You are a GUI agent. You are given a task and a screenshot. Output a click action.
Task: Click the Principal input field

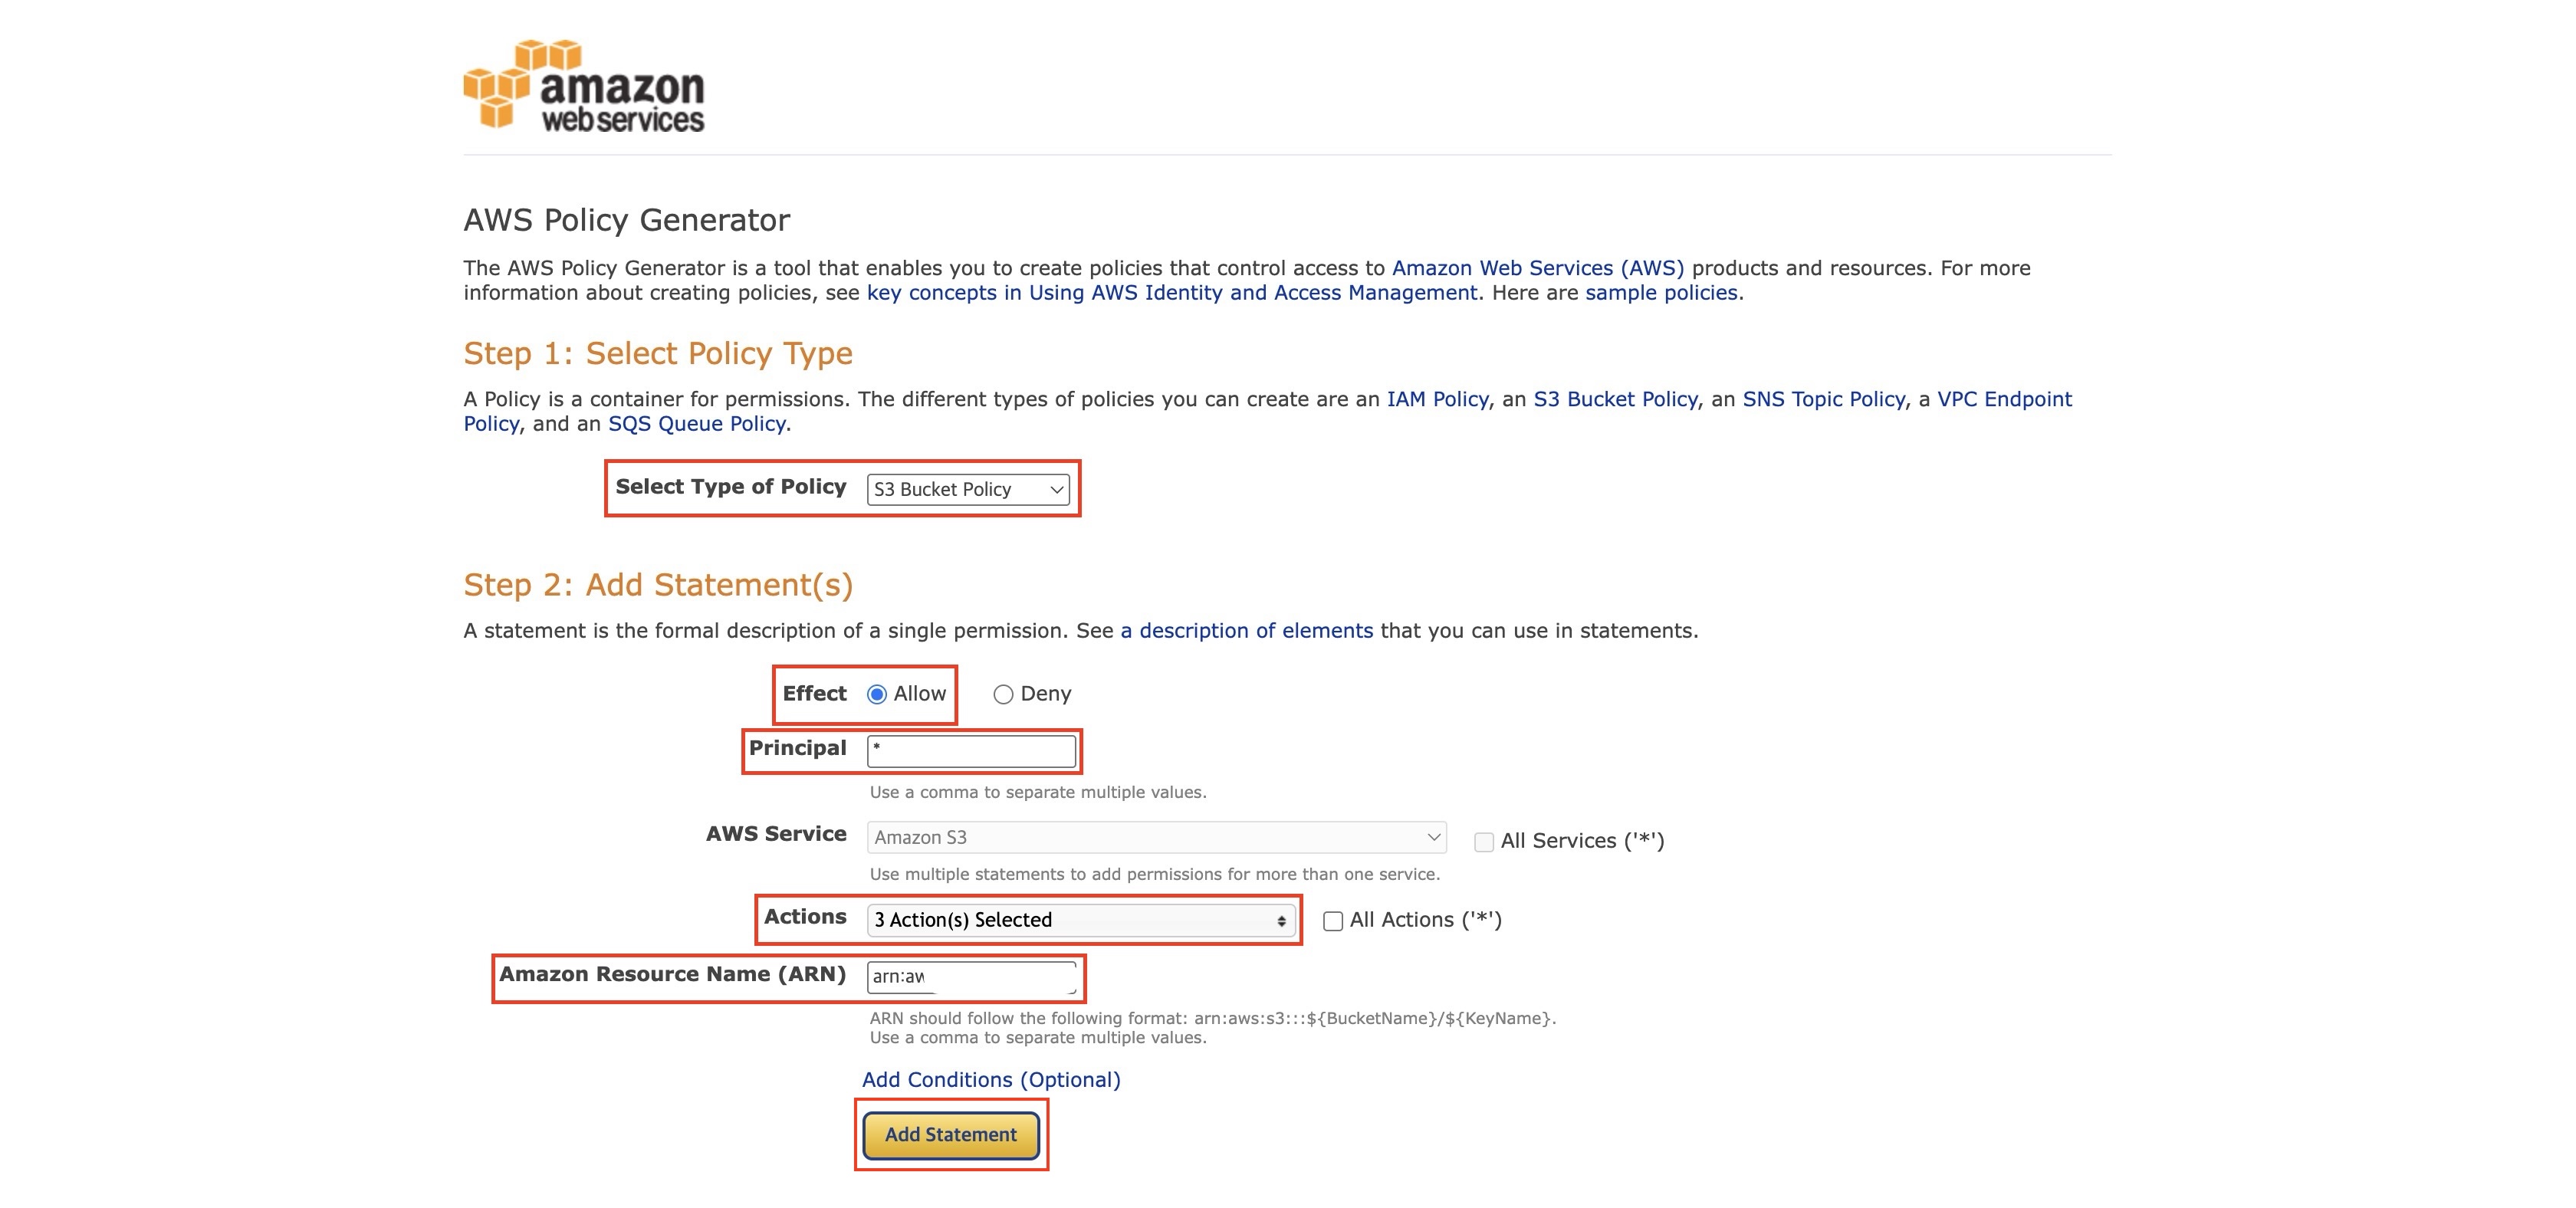point(971,750)
